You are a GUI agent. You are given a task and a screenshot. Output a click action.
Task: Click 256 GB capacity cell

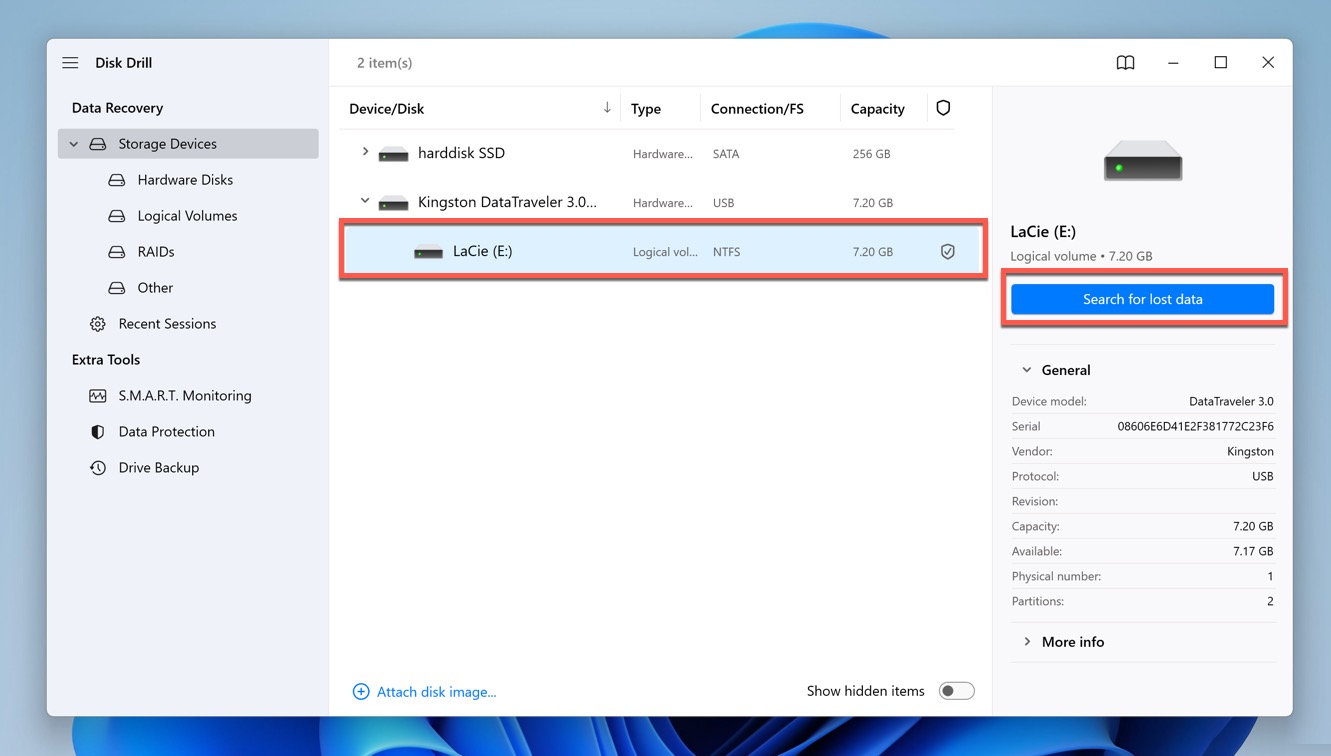pyautogui.click(x=871, y=154)
